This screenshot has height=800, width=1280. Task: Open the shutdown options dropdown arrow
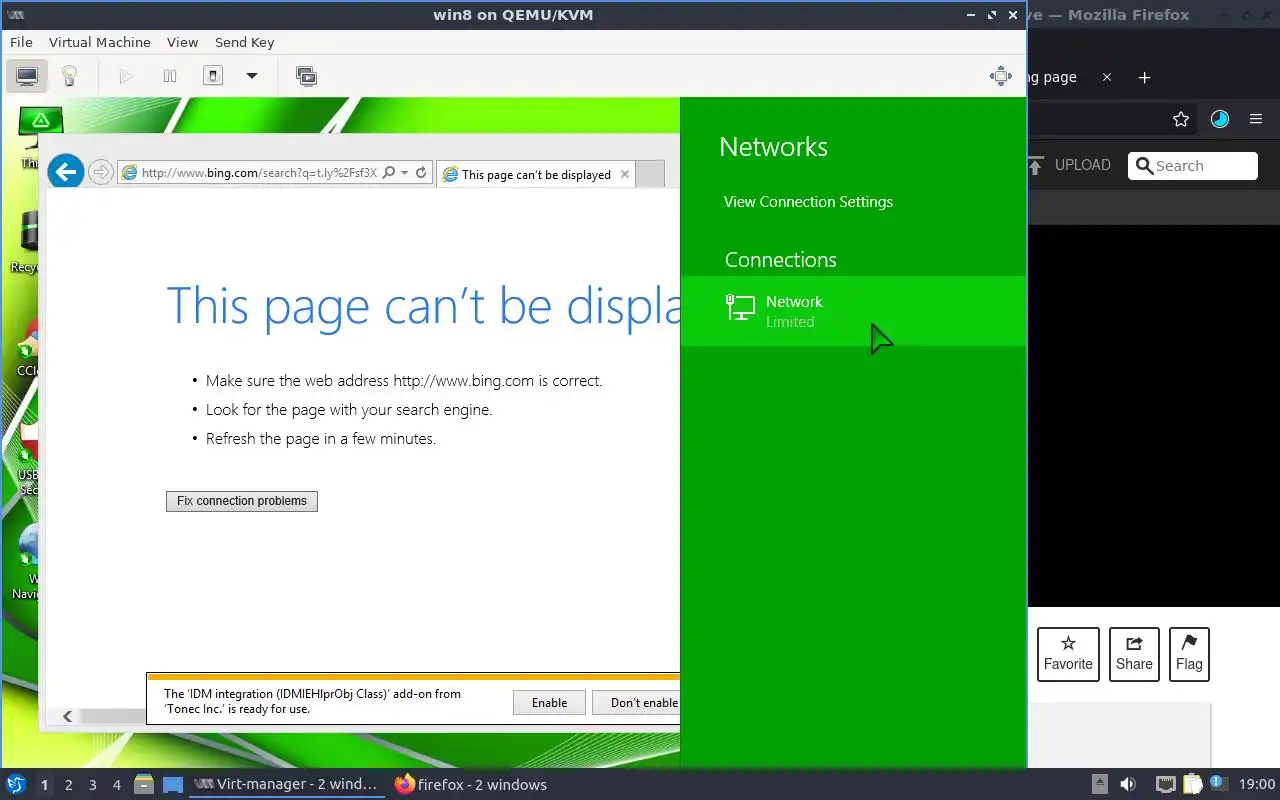click(x=252, y=76)
